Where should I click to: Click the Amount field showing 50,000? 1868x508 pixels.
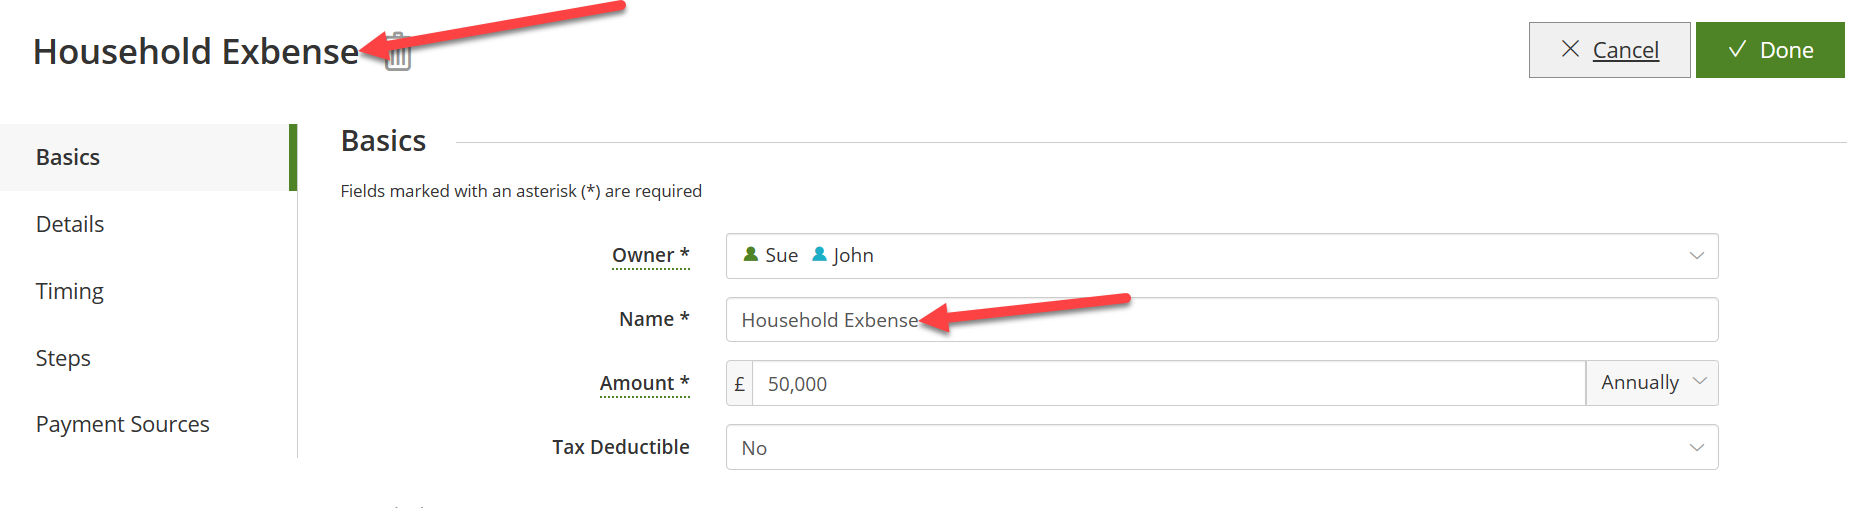click(x=1169, y=383)
